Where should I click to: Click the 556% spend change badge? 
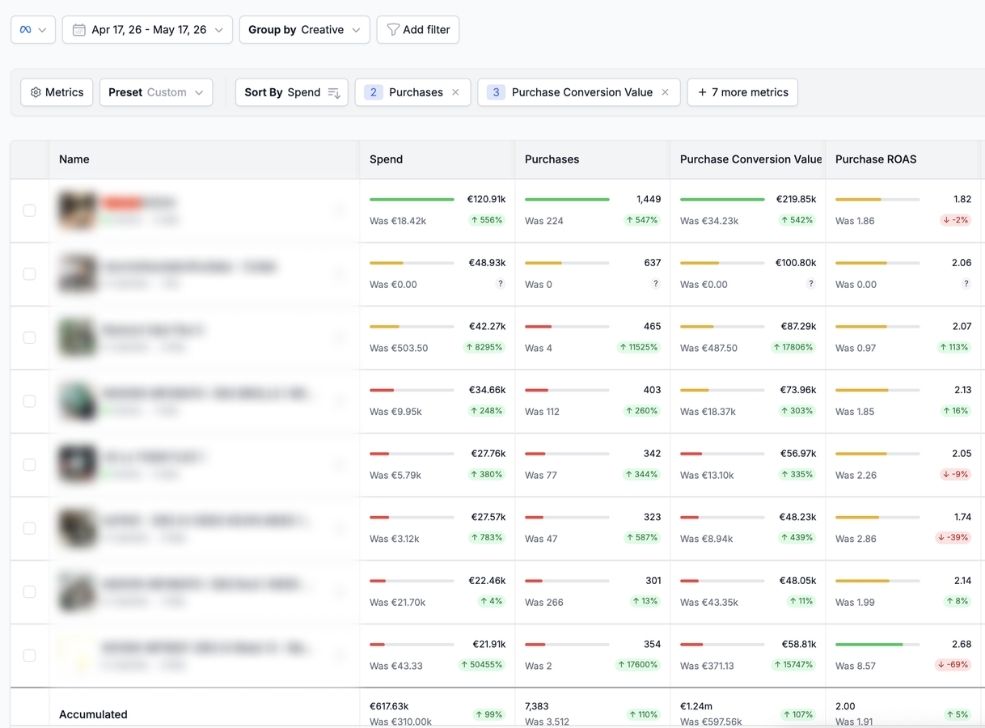pyautogui.click(x=487, y=220)
